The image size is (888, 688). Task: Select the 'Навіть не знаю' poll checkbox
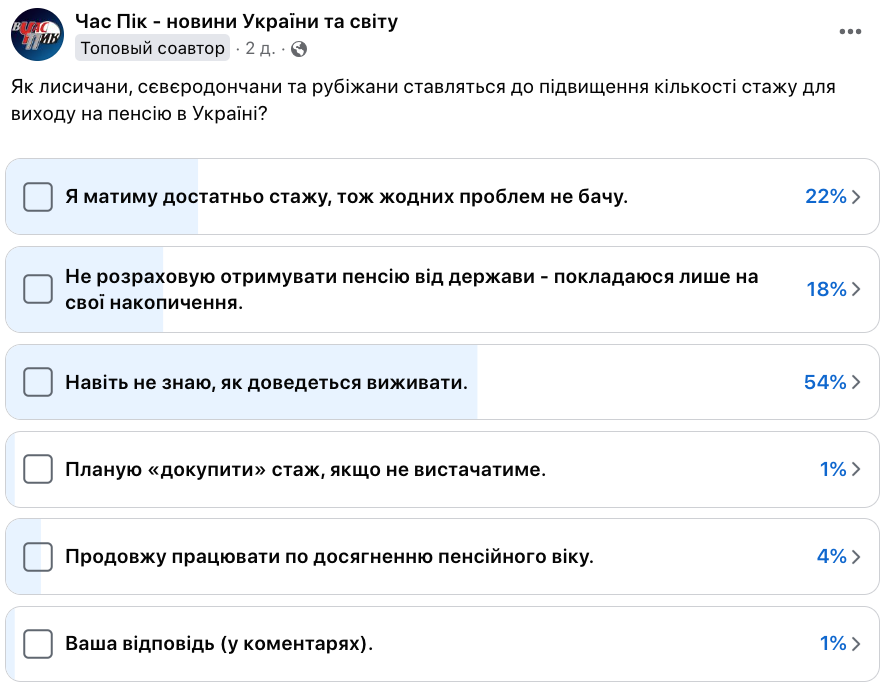pos(38,382)
